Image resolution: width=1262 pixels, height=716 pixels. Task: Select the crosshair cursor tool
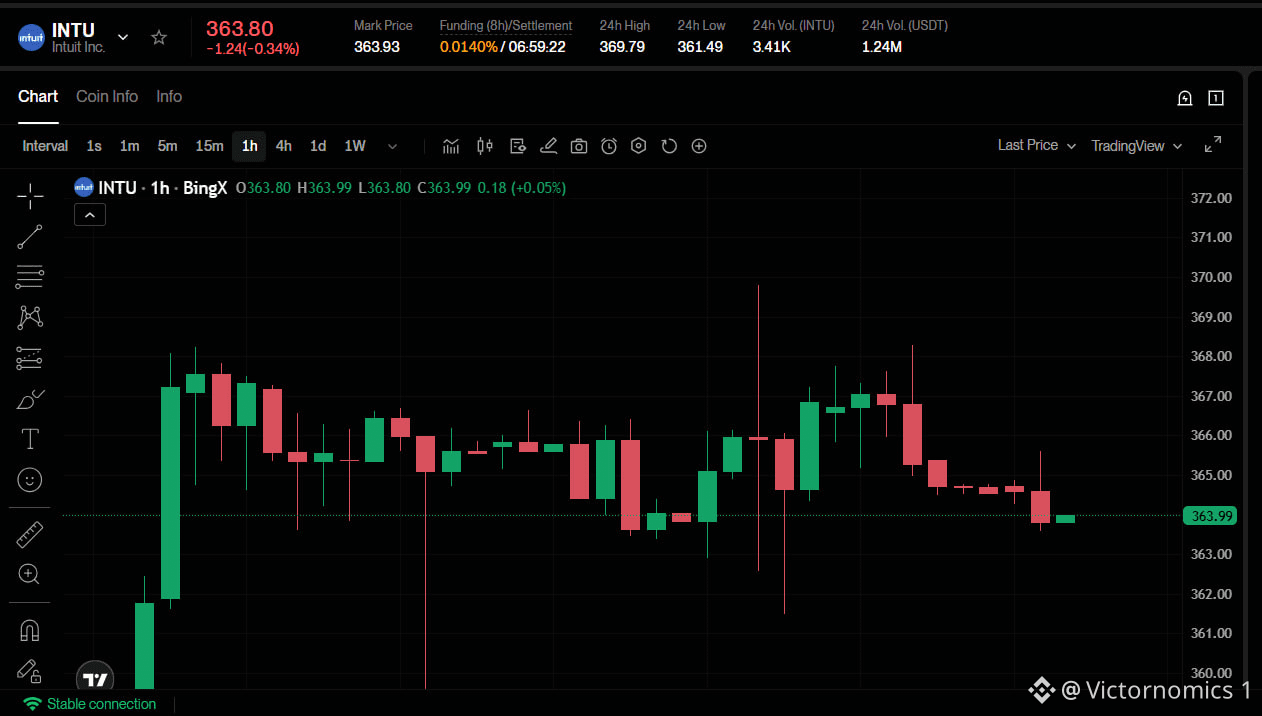tap(30, 196)
